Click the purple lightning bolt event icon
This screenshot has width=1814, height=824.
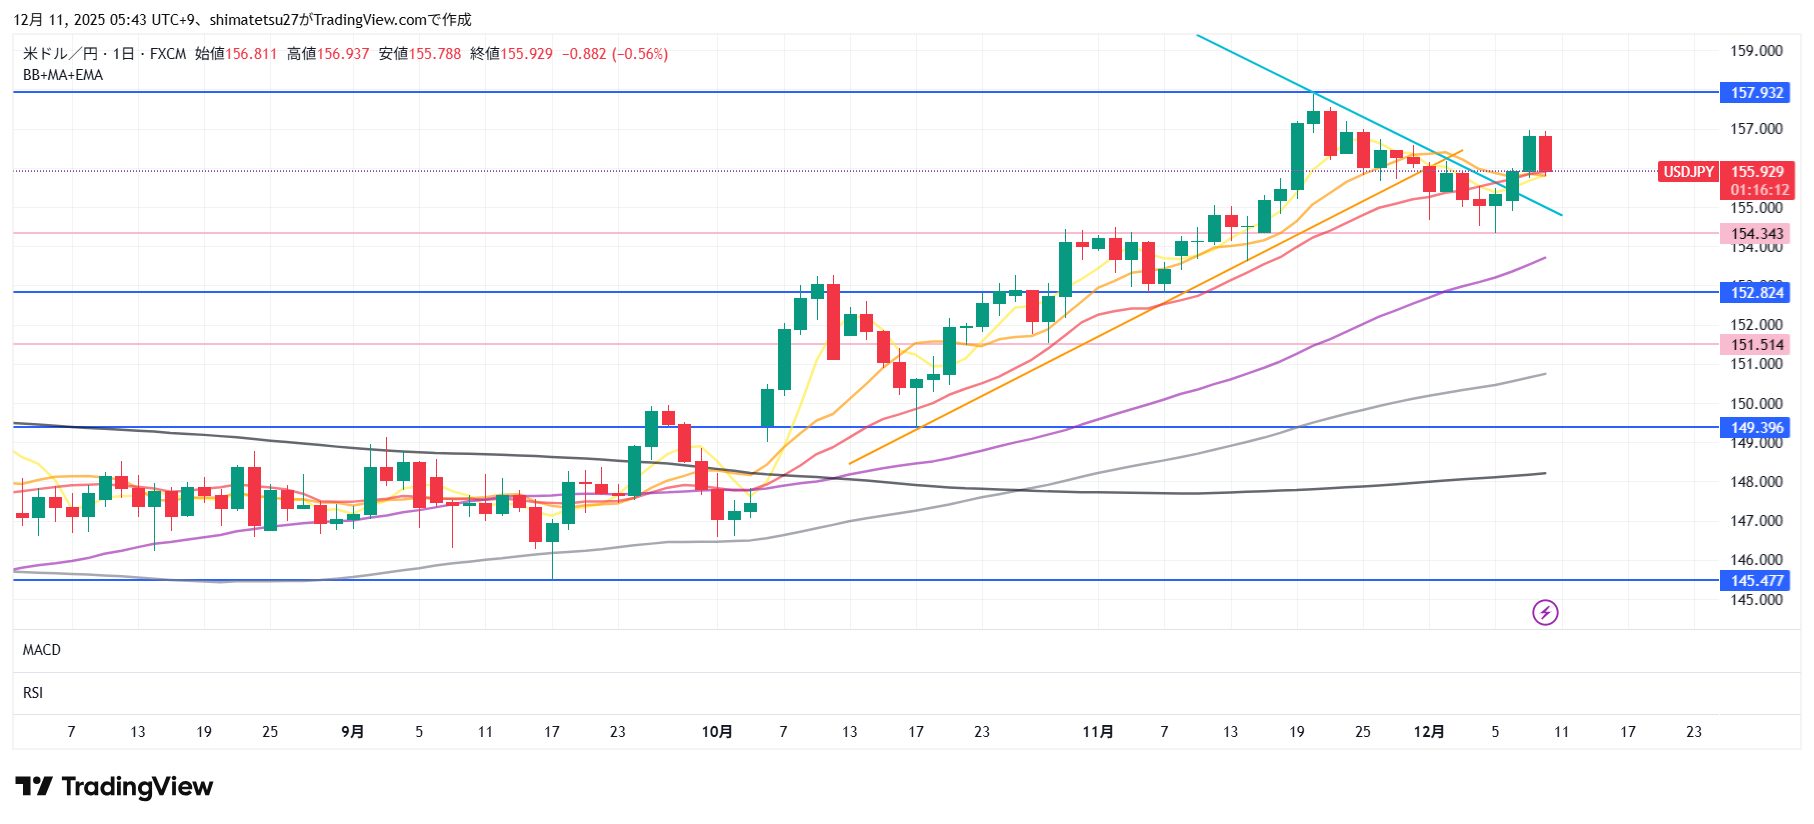tap(1545, 612)
